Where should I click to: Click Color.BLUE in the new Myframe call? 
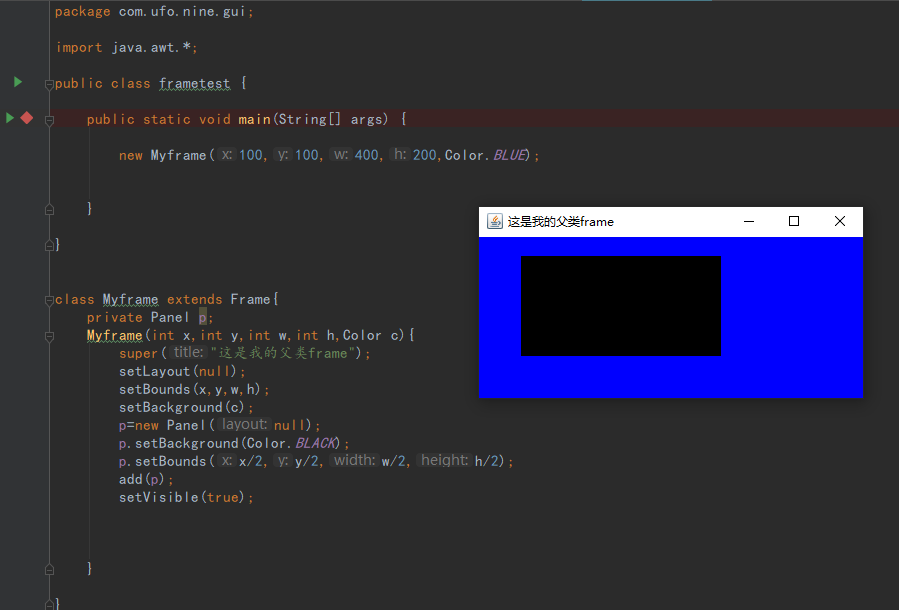pos(486,155)
